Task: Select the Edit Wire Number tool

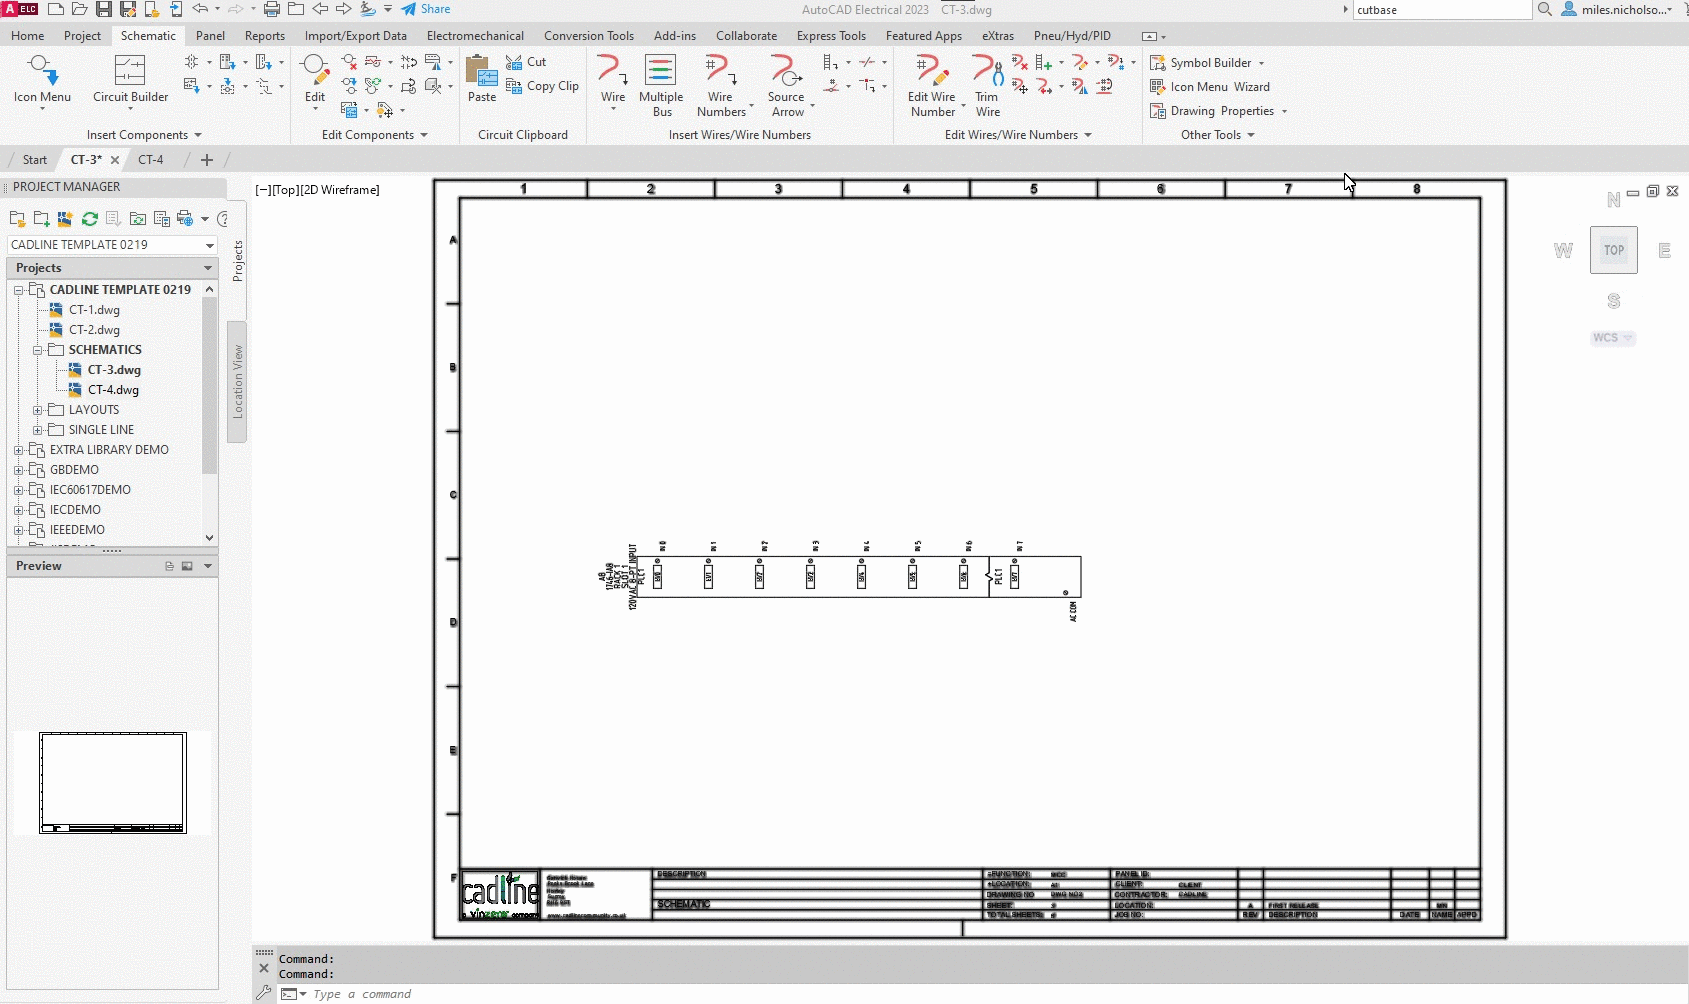Action: pos(932,86)
